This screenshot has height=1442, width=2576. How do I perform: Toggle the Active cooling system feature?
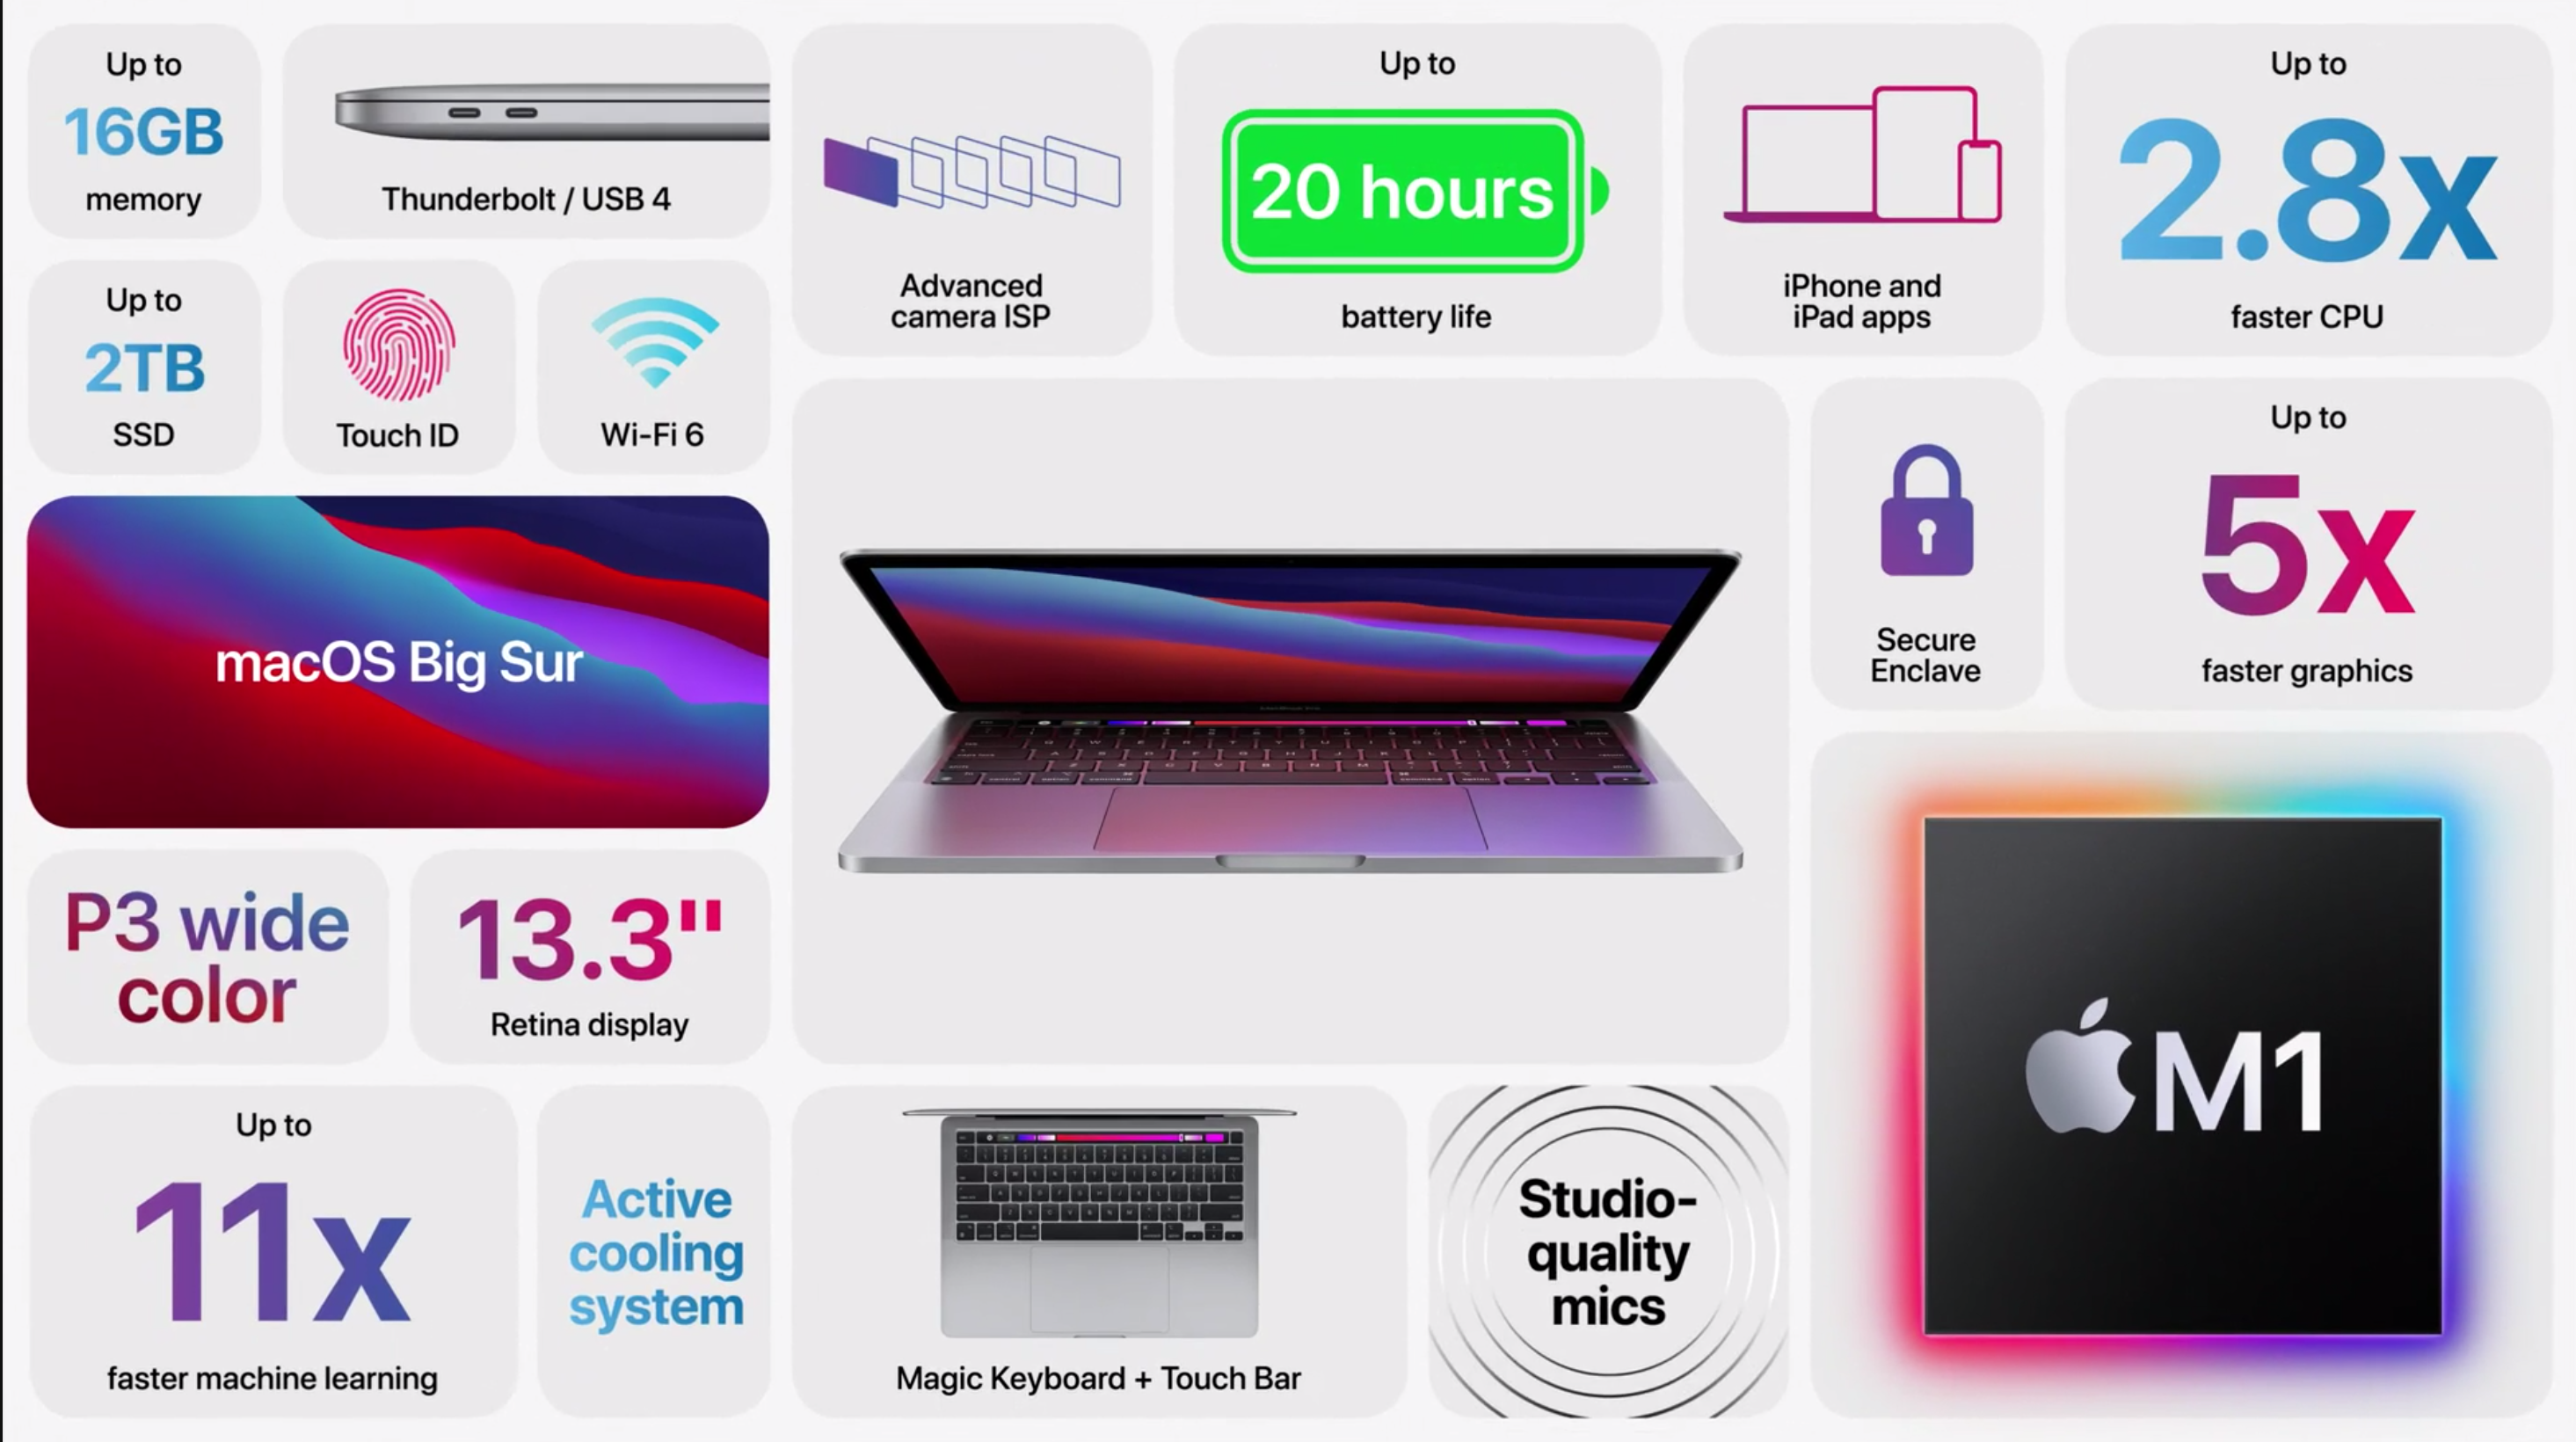pyautogui.click(x=653, y=1251)
